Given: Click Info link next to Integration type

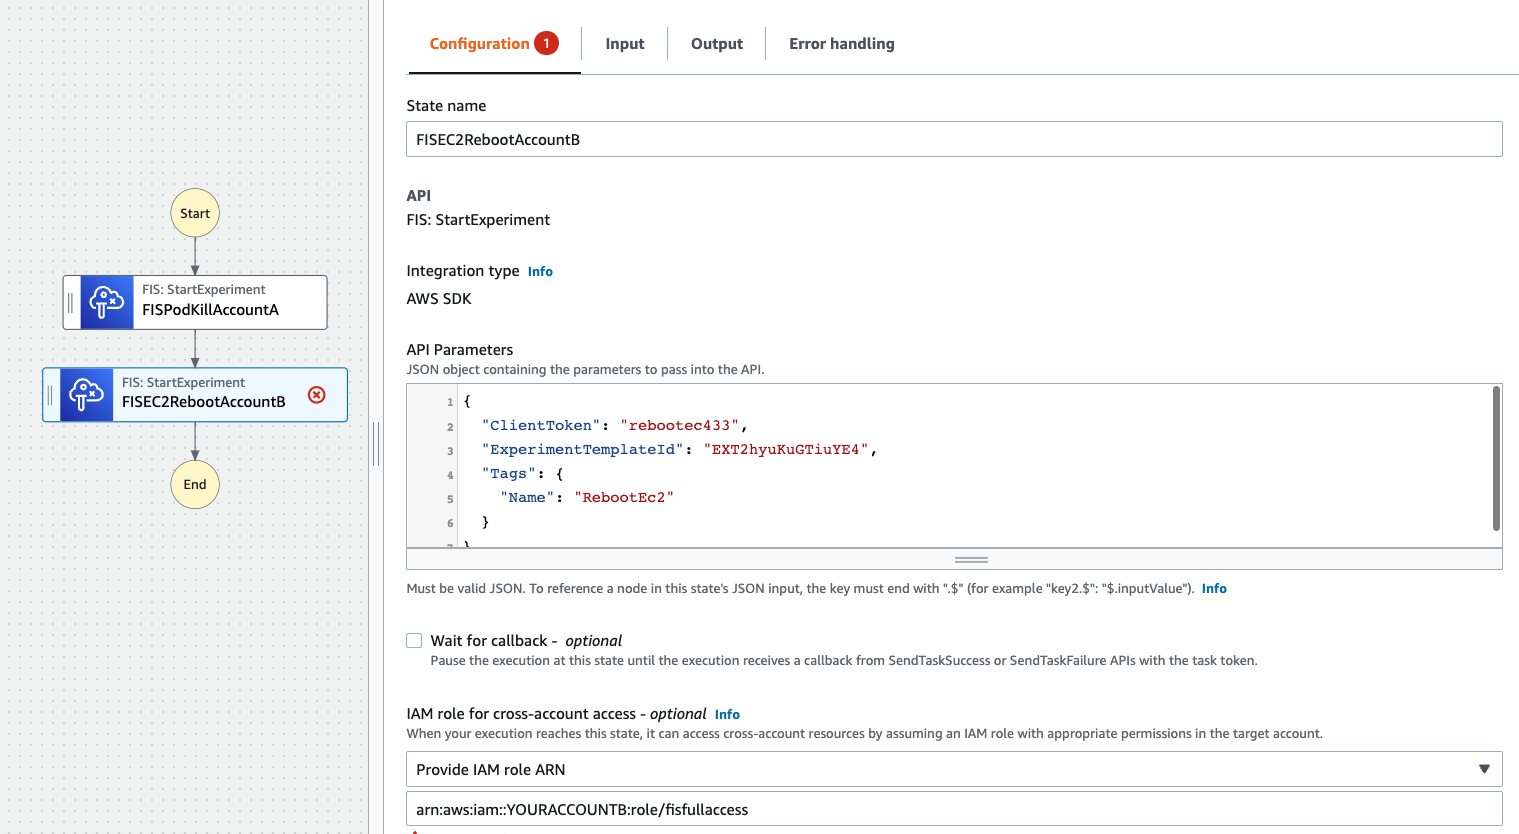Looking at the screenshot, I should click(x=540, y=272).
